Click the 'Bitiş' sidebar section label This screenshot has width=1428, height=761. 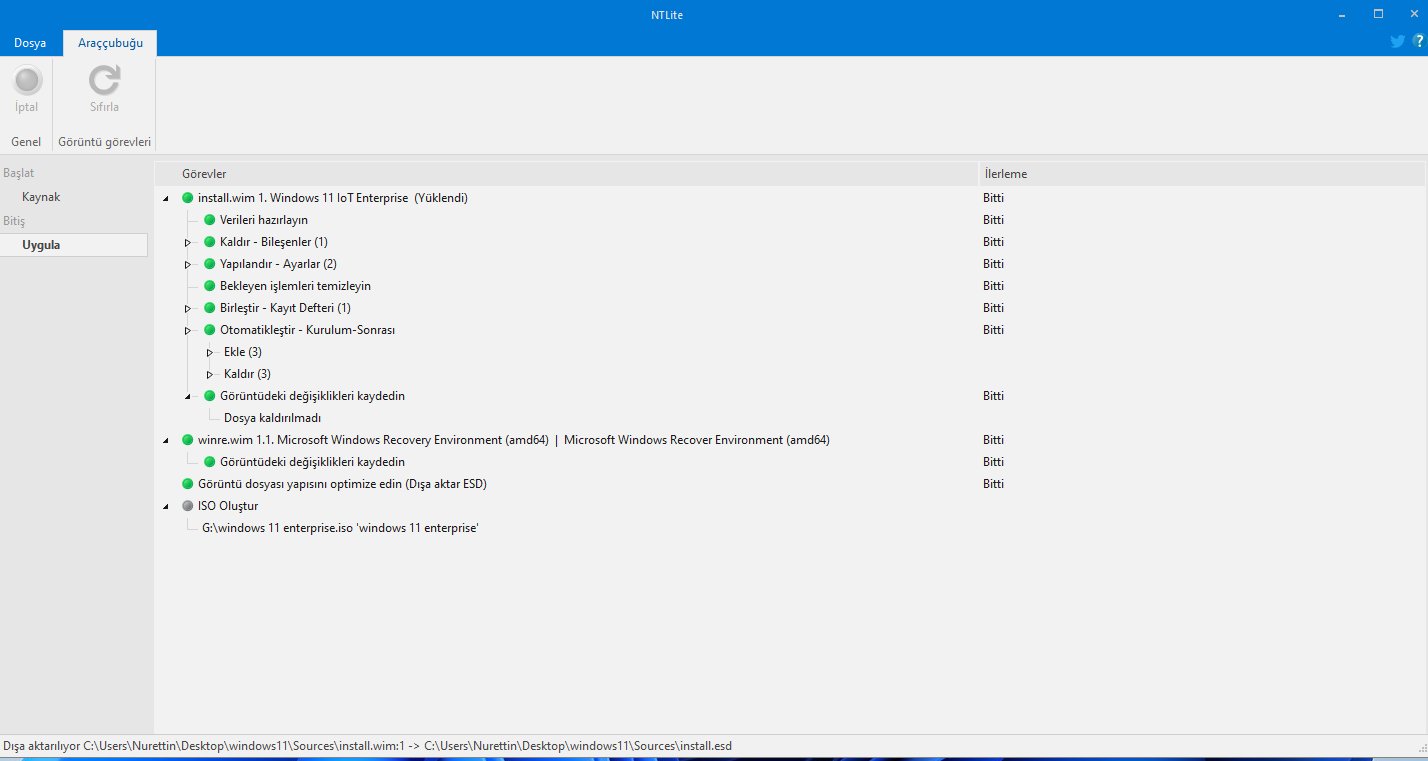click(14, 221)
